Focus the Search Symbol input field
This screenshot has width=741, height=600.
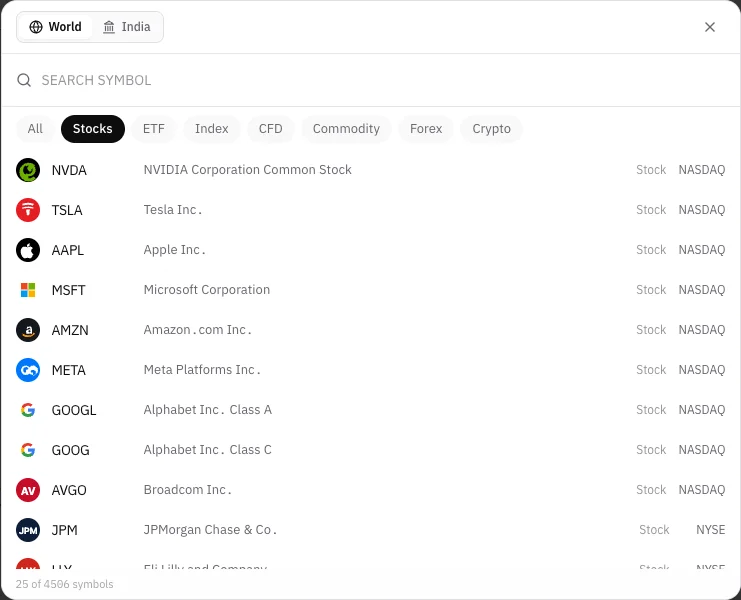[371, 80]
